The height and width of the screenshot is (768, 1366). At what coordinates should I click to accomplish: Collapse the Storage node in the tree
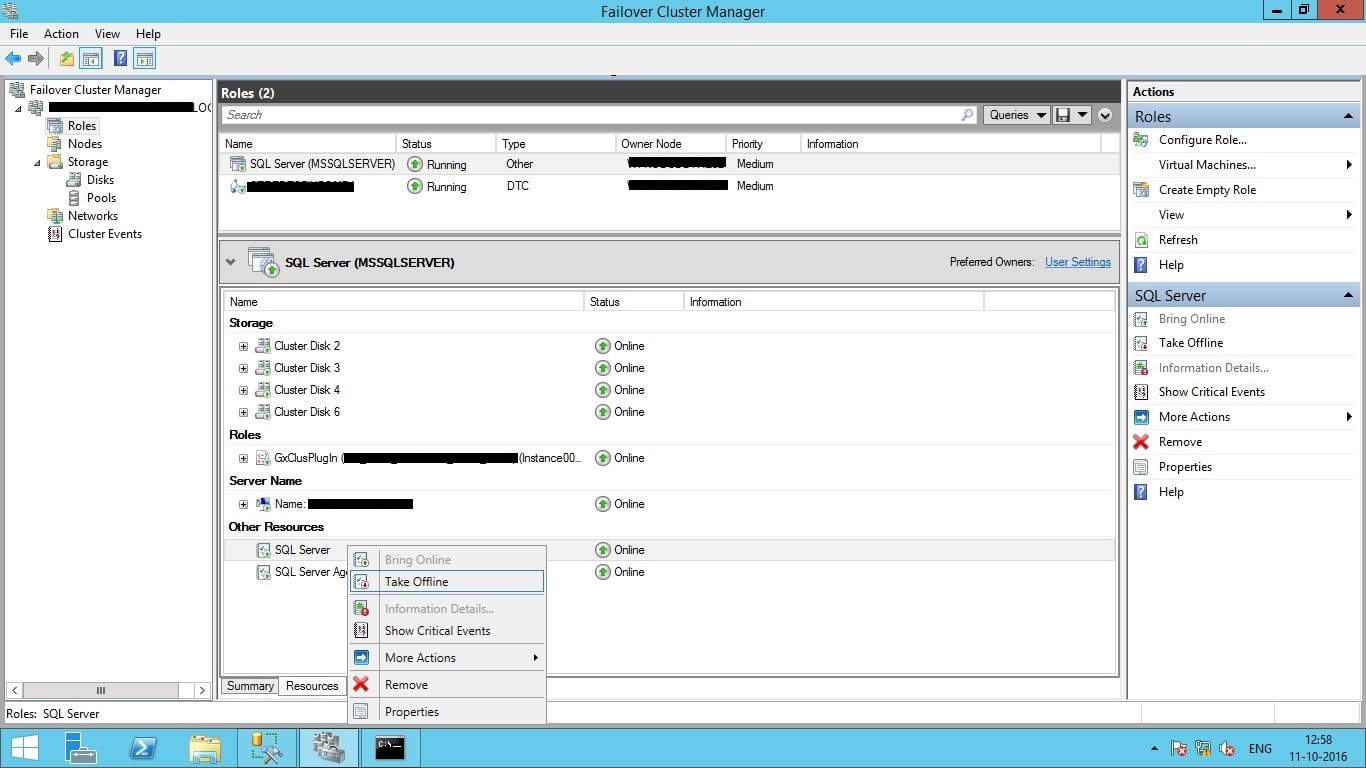click(37, 162)
